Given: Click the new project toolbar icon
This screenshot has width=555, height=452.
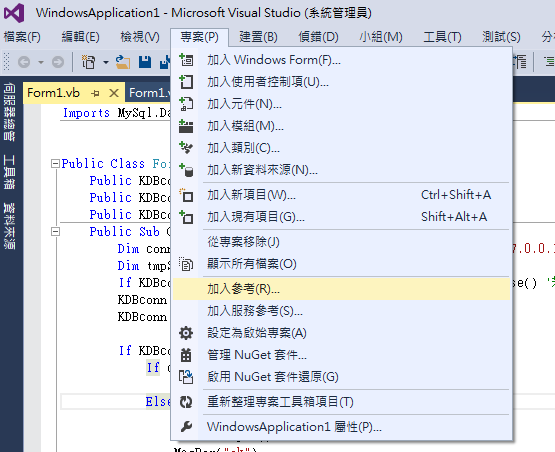Looking at the screenshot, I should (x=88, y=62).
